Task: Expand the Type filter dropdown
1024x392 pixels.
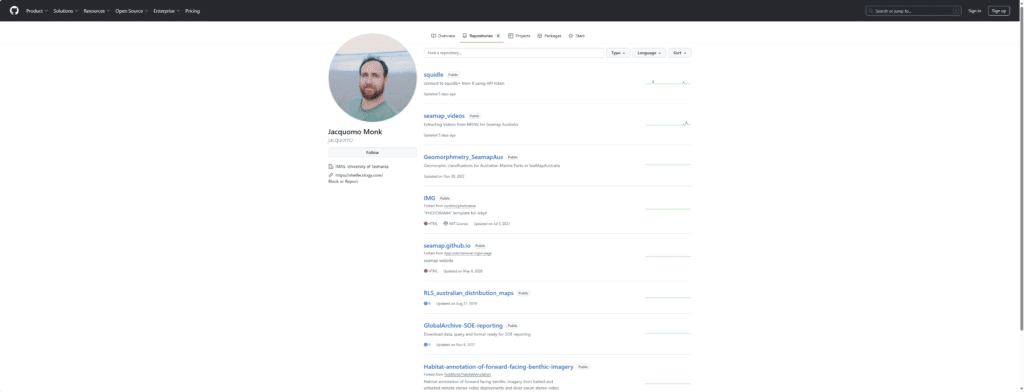Action: pyautogui.click(x=618, y=53)
